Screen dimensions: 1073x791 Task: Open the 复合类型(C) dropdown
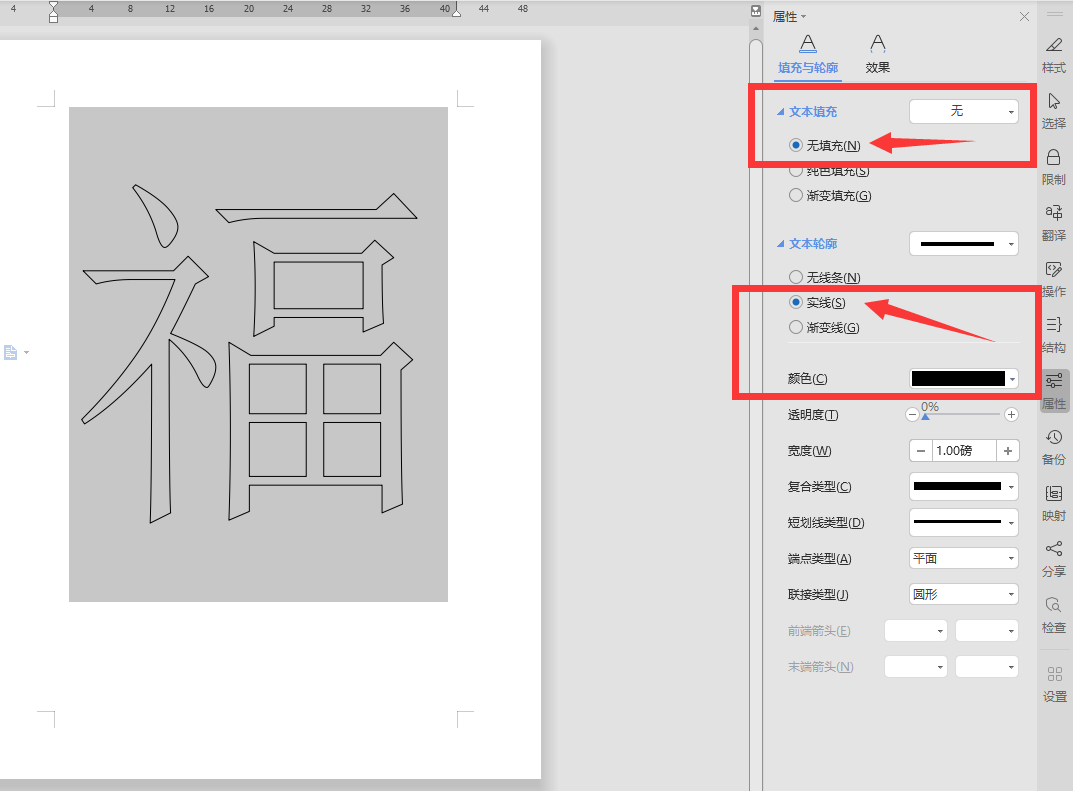click(x=964, y=487)
